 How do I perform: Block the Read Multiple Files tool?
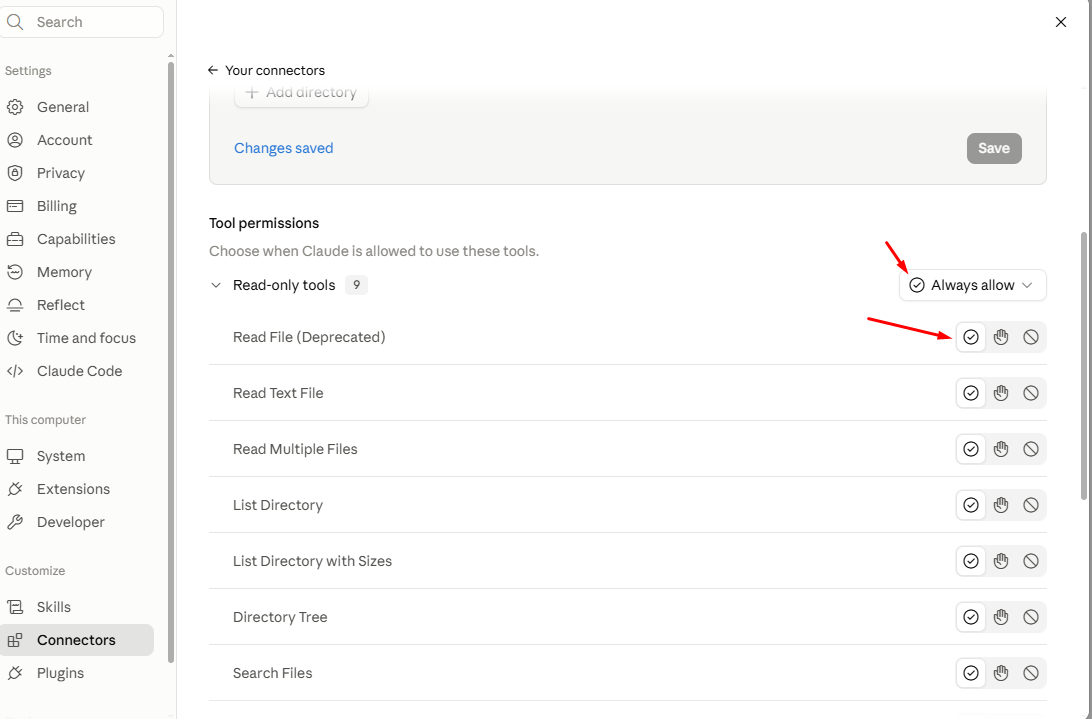1031,449
